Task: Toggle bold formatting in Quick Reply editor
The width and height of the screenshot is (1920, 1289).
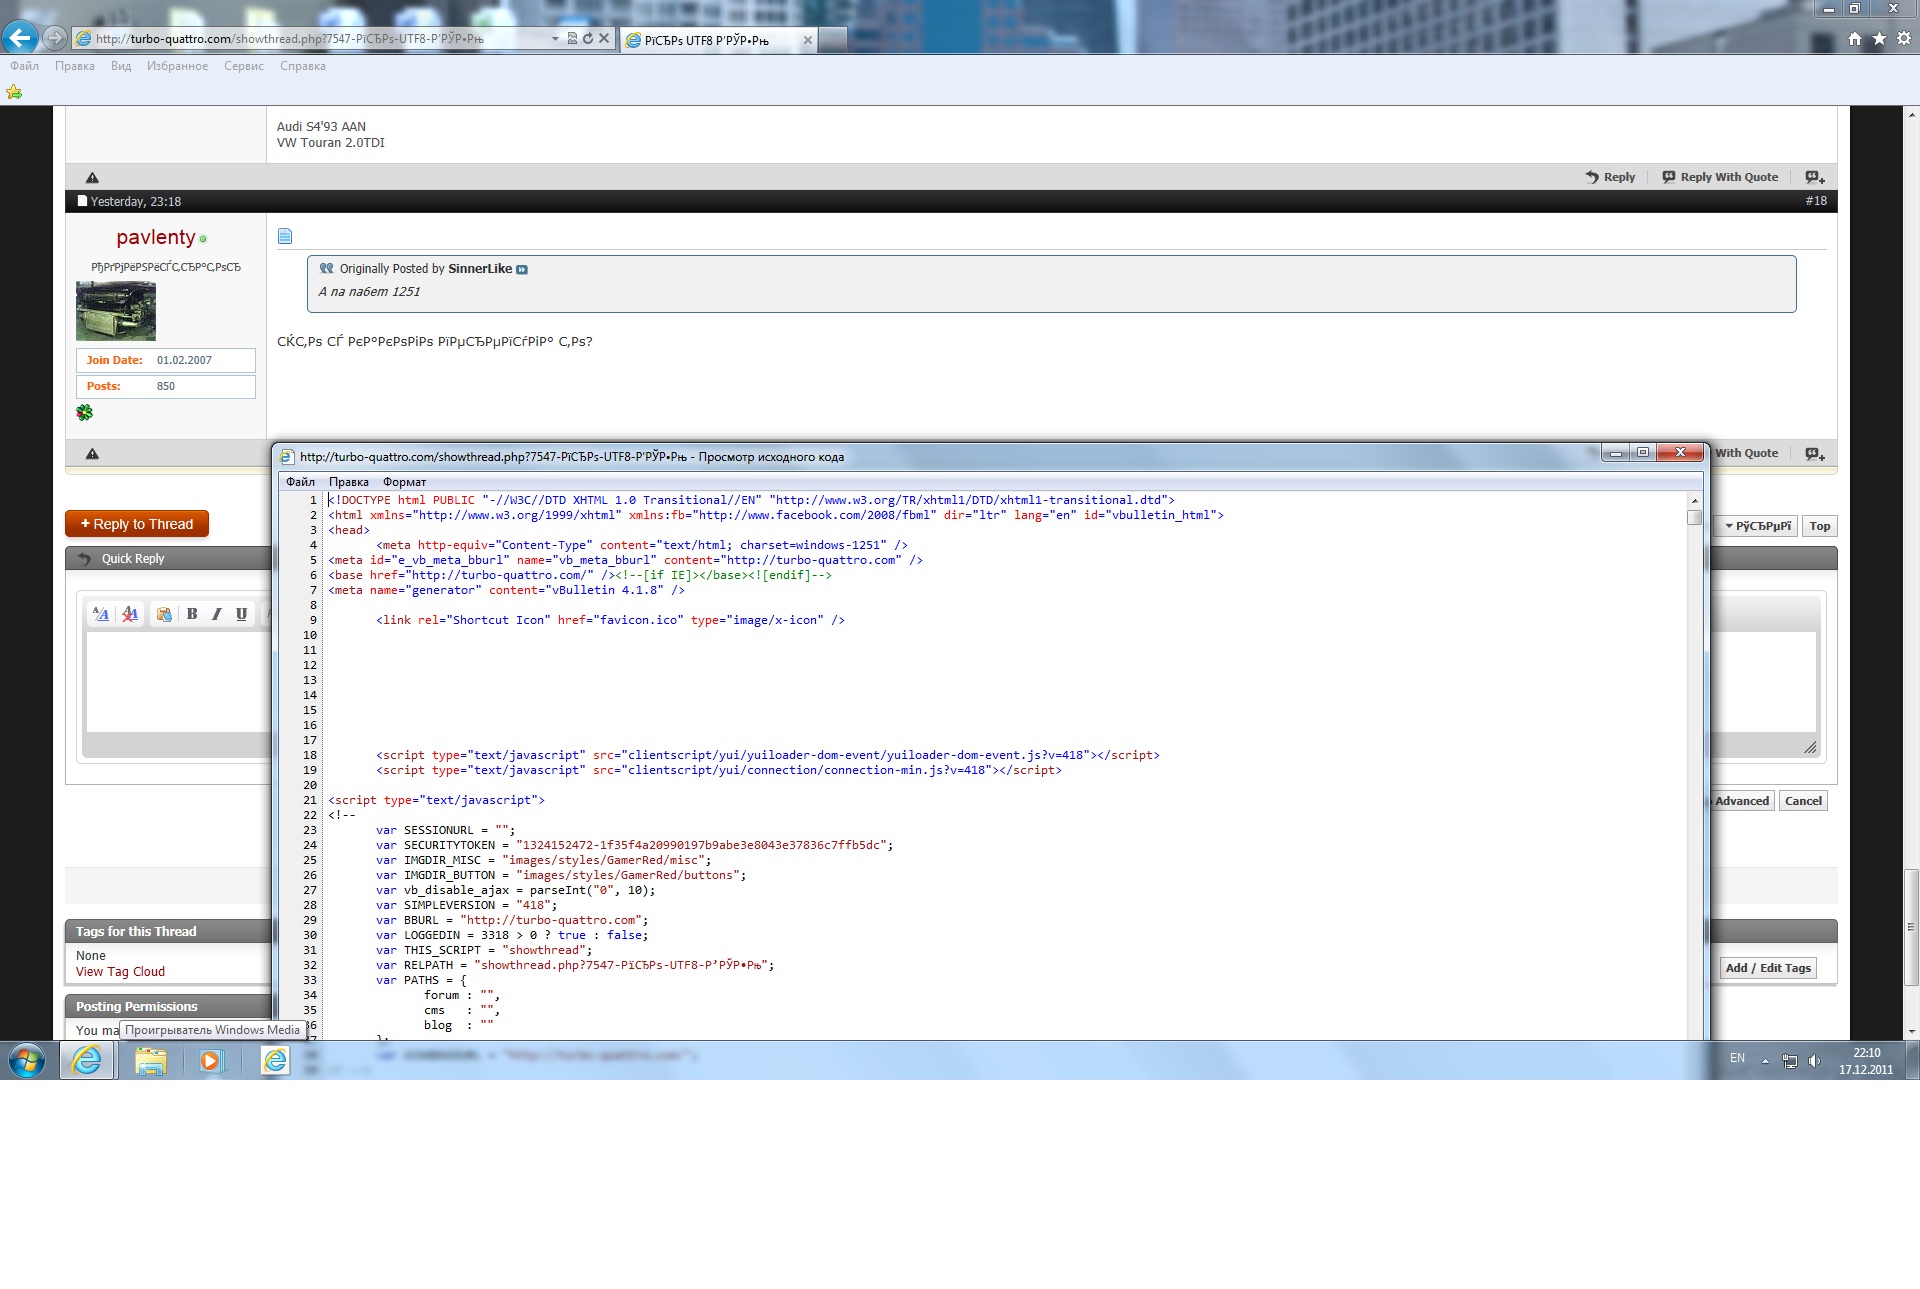Action: (192, 614)
